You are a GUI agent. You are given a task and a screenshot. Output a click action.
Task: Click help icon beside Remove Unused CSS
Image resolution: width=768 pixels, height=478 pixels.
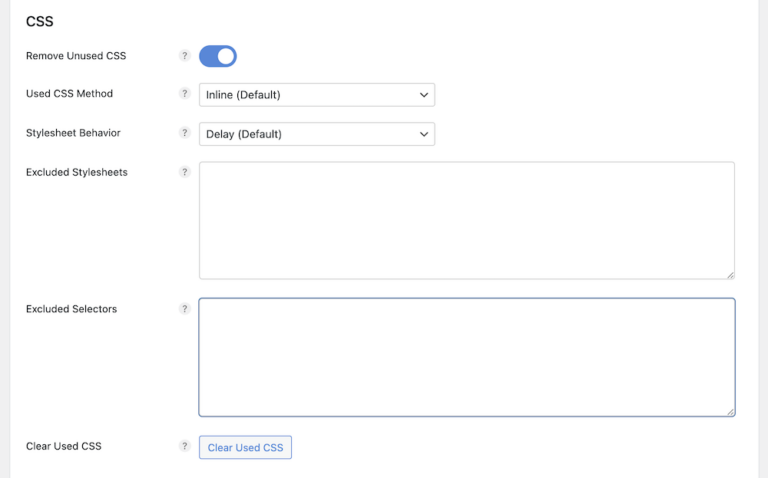(x=184, y=56)
